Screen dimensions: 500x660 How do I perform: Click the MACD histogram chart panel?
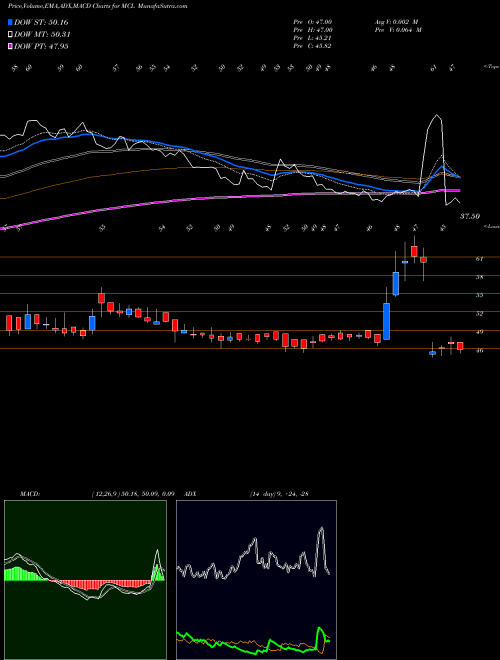[85, 580]
